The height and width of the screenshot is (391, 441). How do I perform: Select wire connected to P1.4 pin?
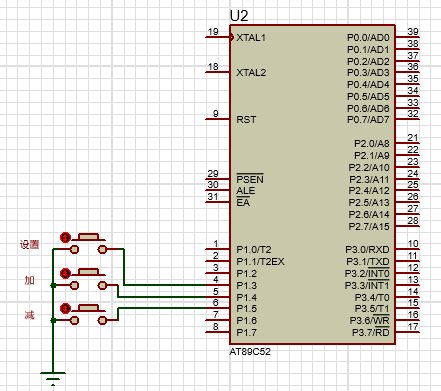pyautogui.click(x=162, y=297)
